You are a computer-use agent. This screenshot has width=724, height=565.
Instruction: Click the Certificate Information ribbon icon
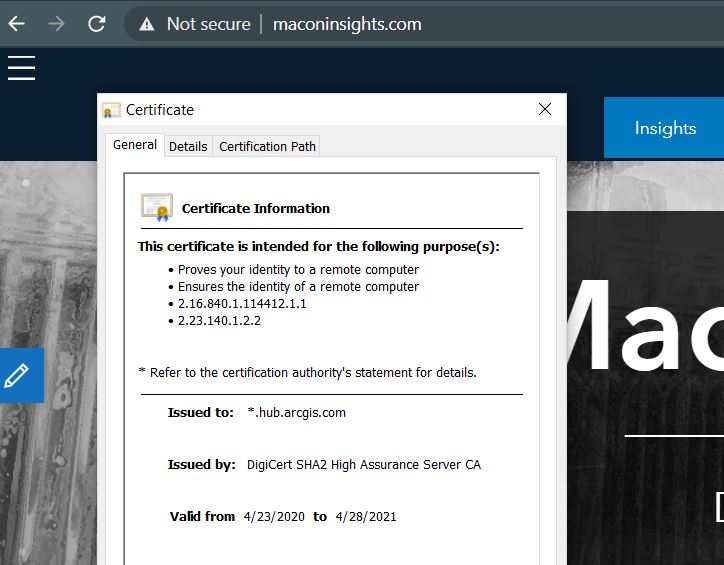click(x=157, y=207)
